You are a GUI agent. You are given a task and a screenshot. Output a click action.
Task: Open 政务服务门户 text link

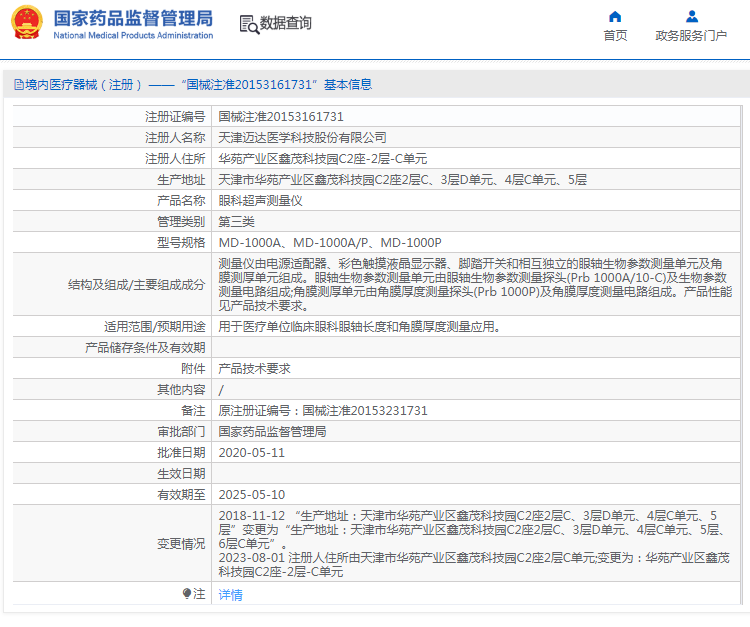click(x=691, y=36)
